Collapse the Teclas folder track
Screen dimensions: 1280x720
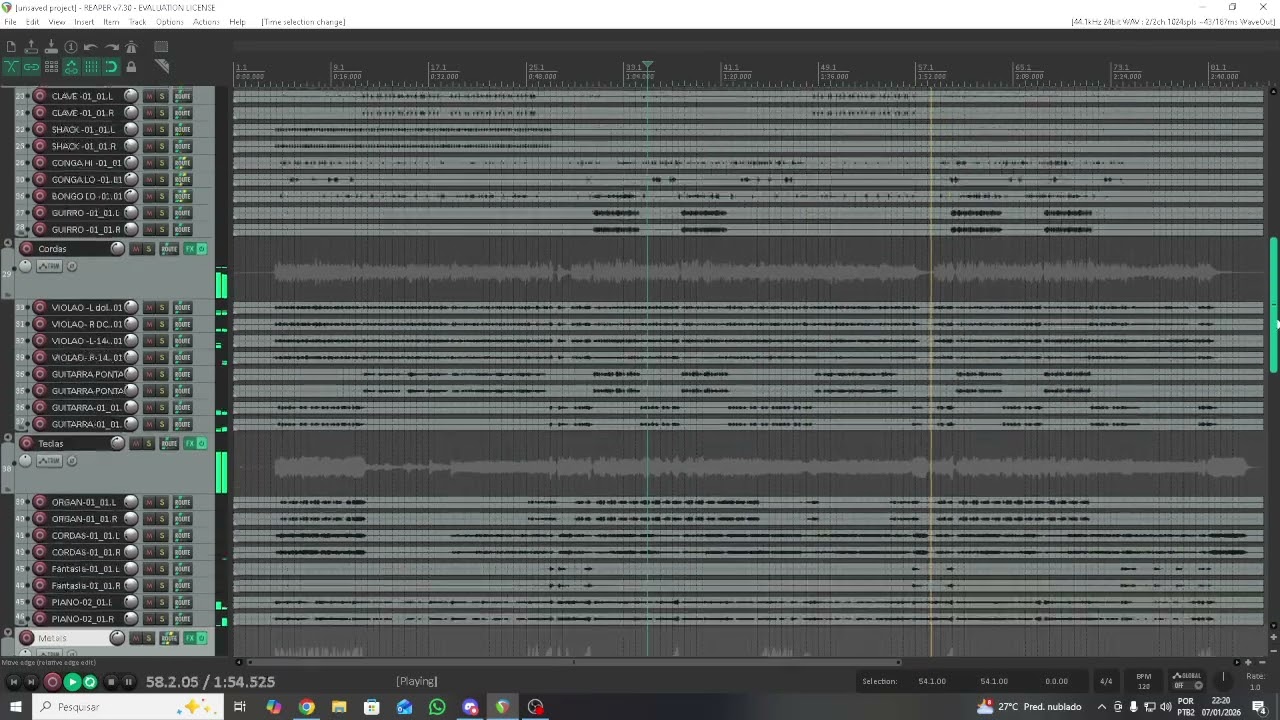(8, 439)
